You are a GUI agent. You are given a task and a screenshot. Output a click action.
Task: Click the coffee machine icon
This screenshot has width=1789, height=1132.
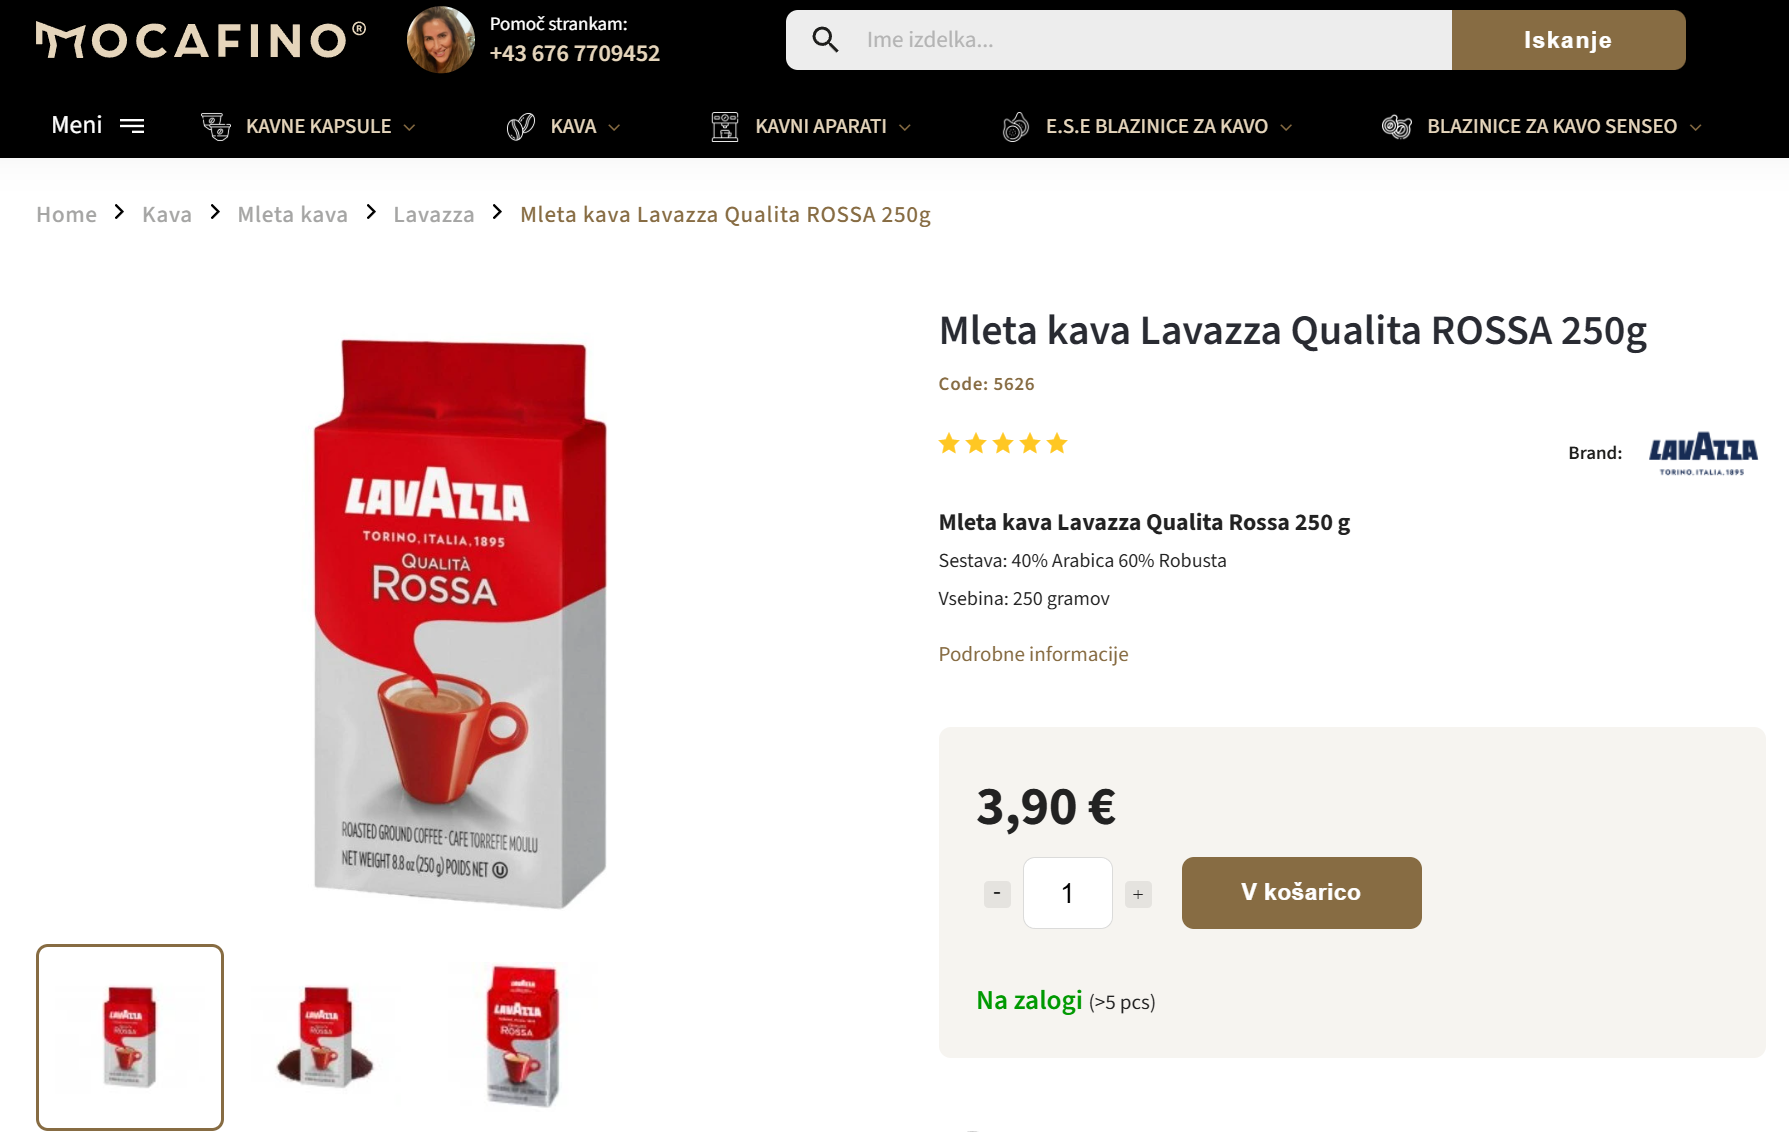(x=725, y=127)
